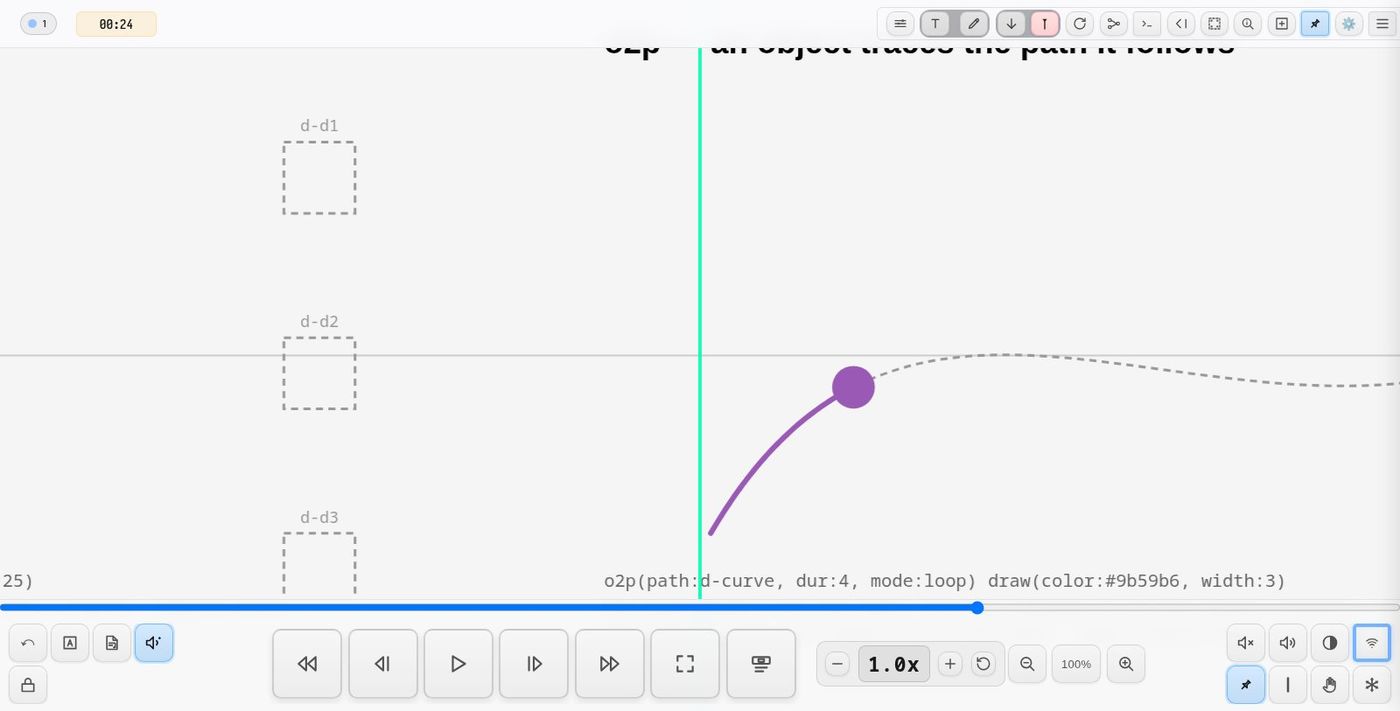Toggle the wifi signal button

tap(1372, 643)
